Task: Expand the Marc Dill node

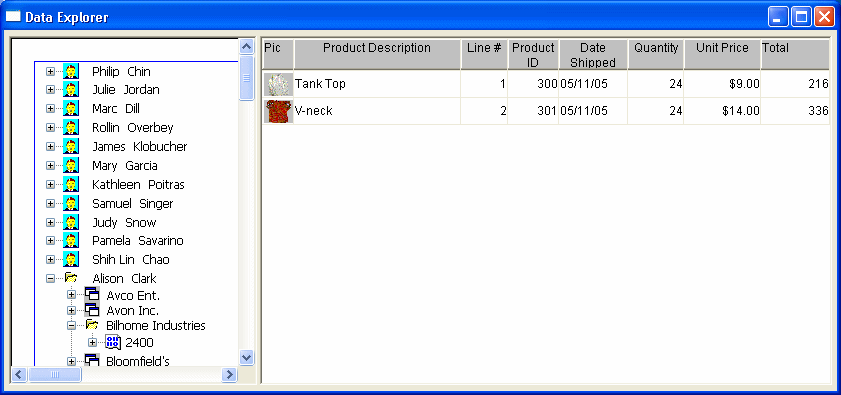Action: [x=50, y=108]
